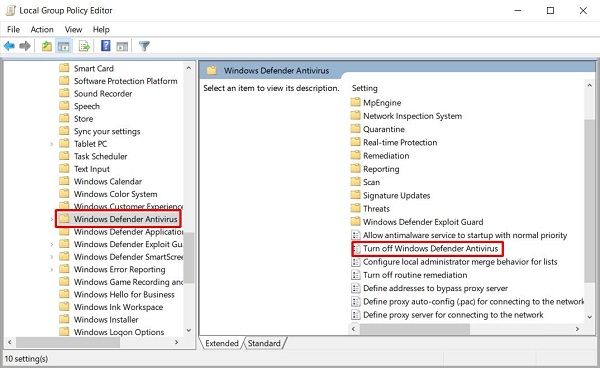The image size is (600, 368).
Task: Switch to the Standard tab
Action: [x=264, y=343]
